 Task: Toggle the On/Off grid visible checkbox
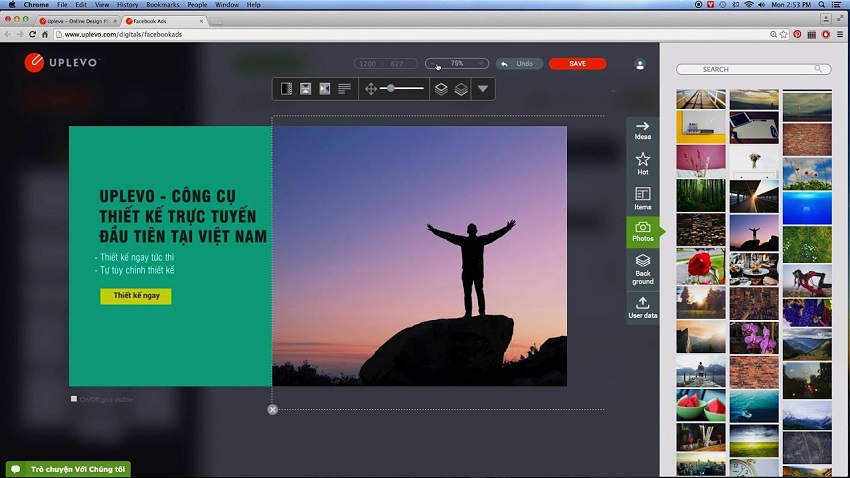coord(74,399)
